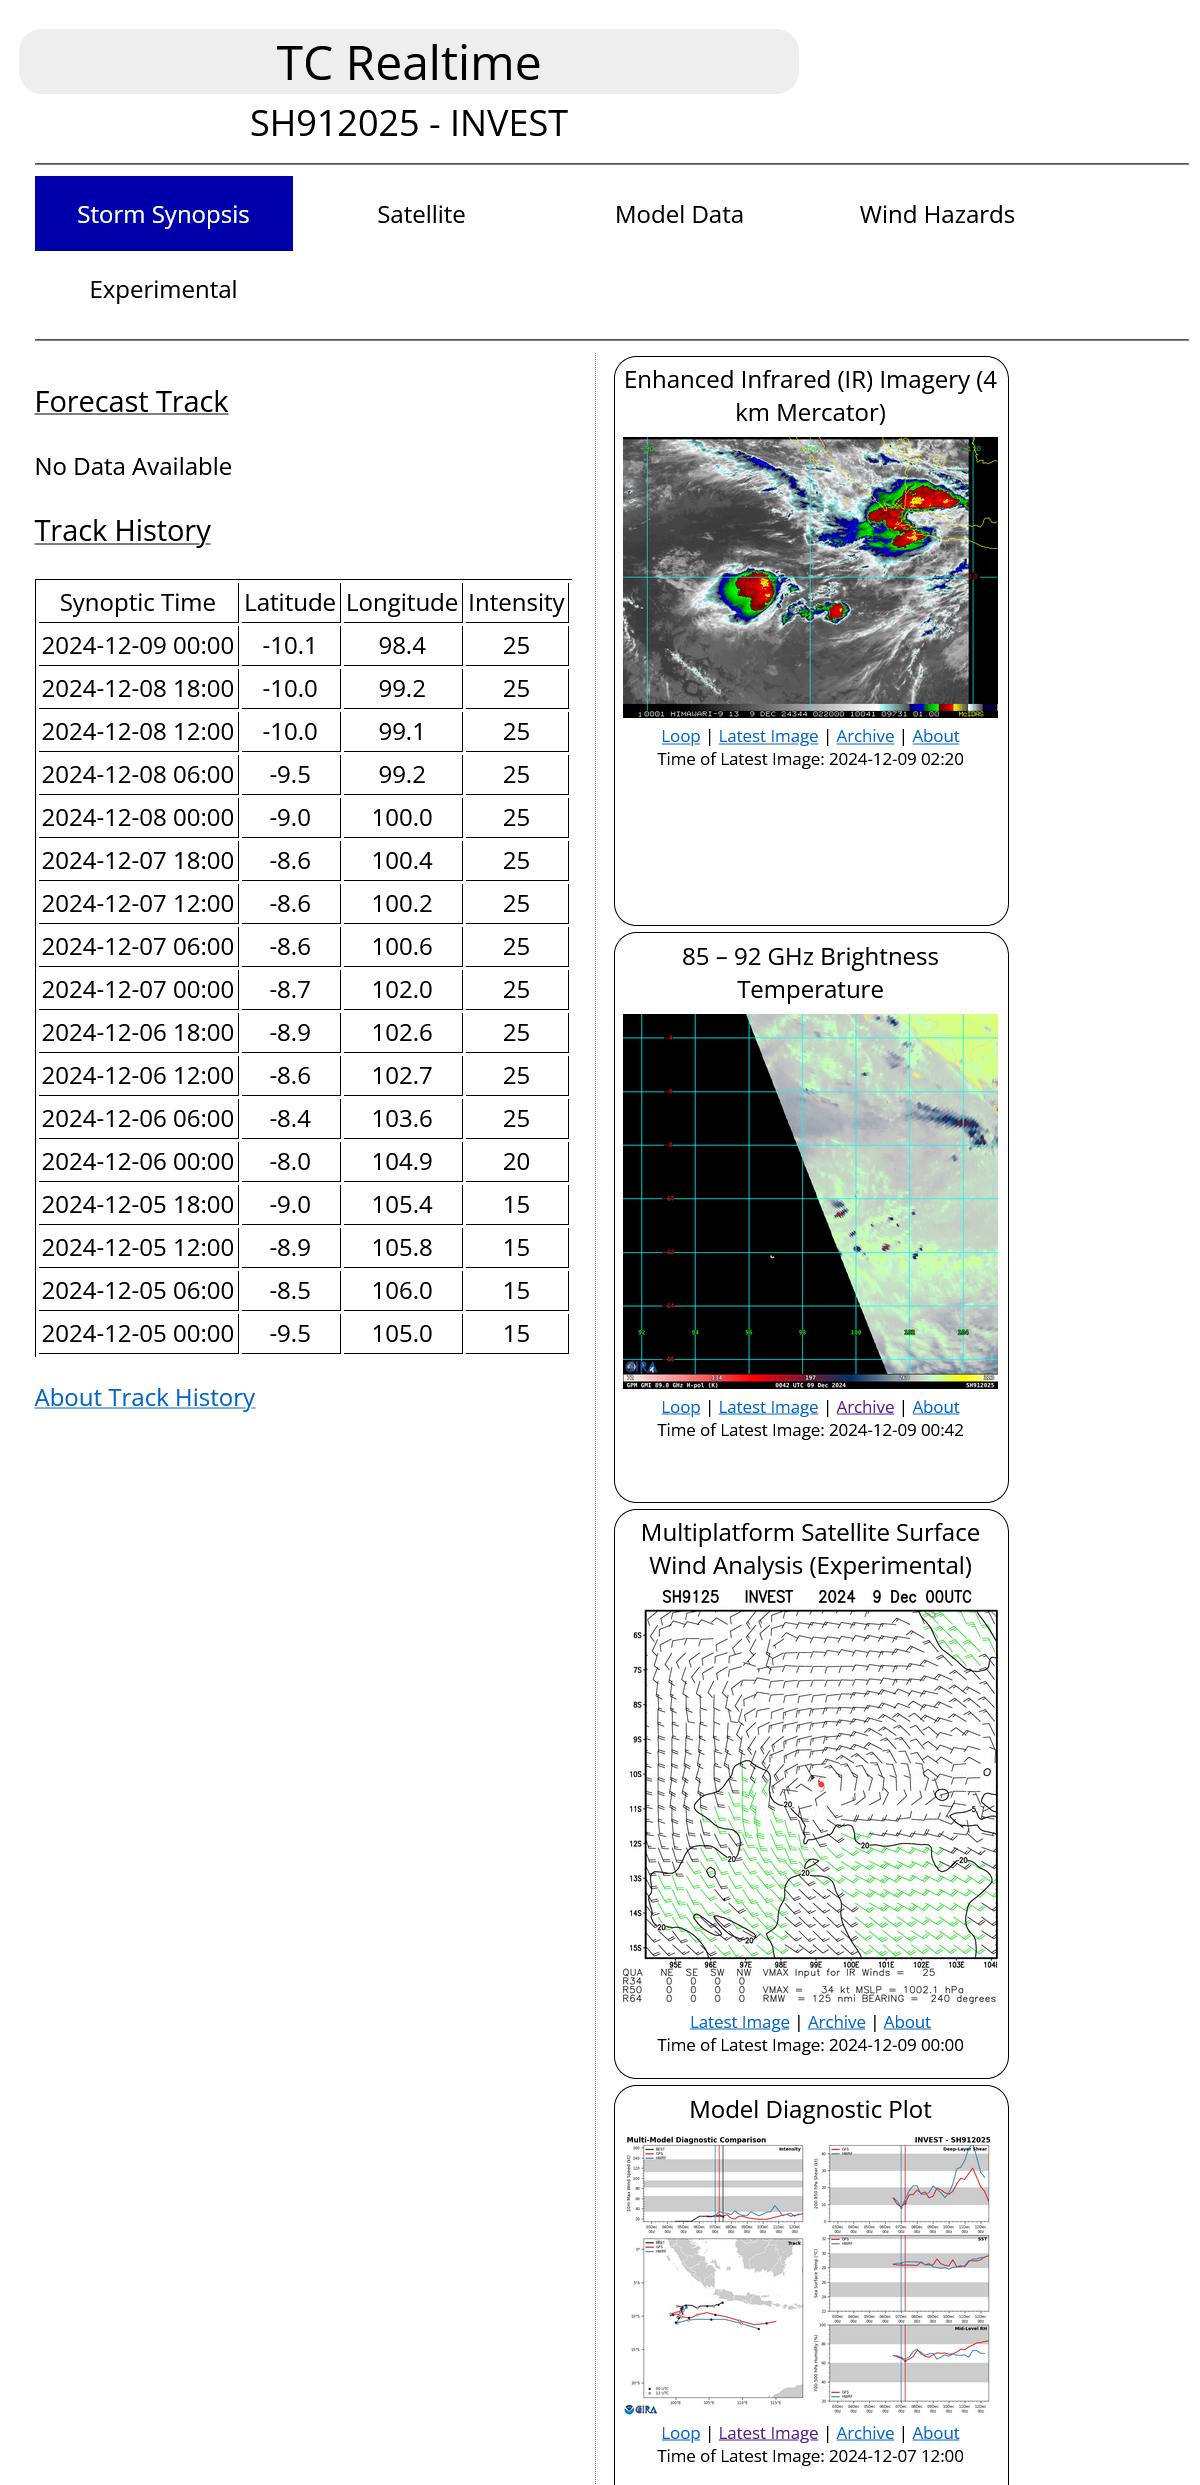Open the Model Data tab
This screenshot has height=2485, width=1200.
(679, 214)
